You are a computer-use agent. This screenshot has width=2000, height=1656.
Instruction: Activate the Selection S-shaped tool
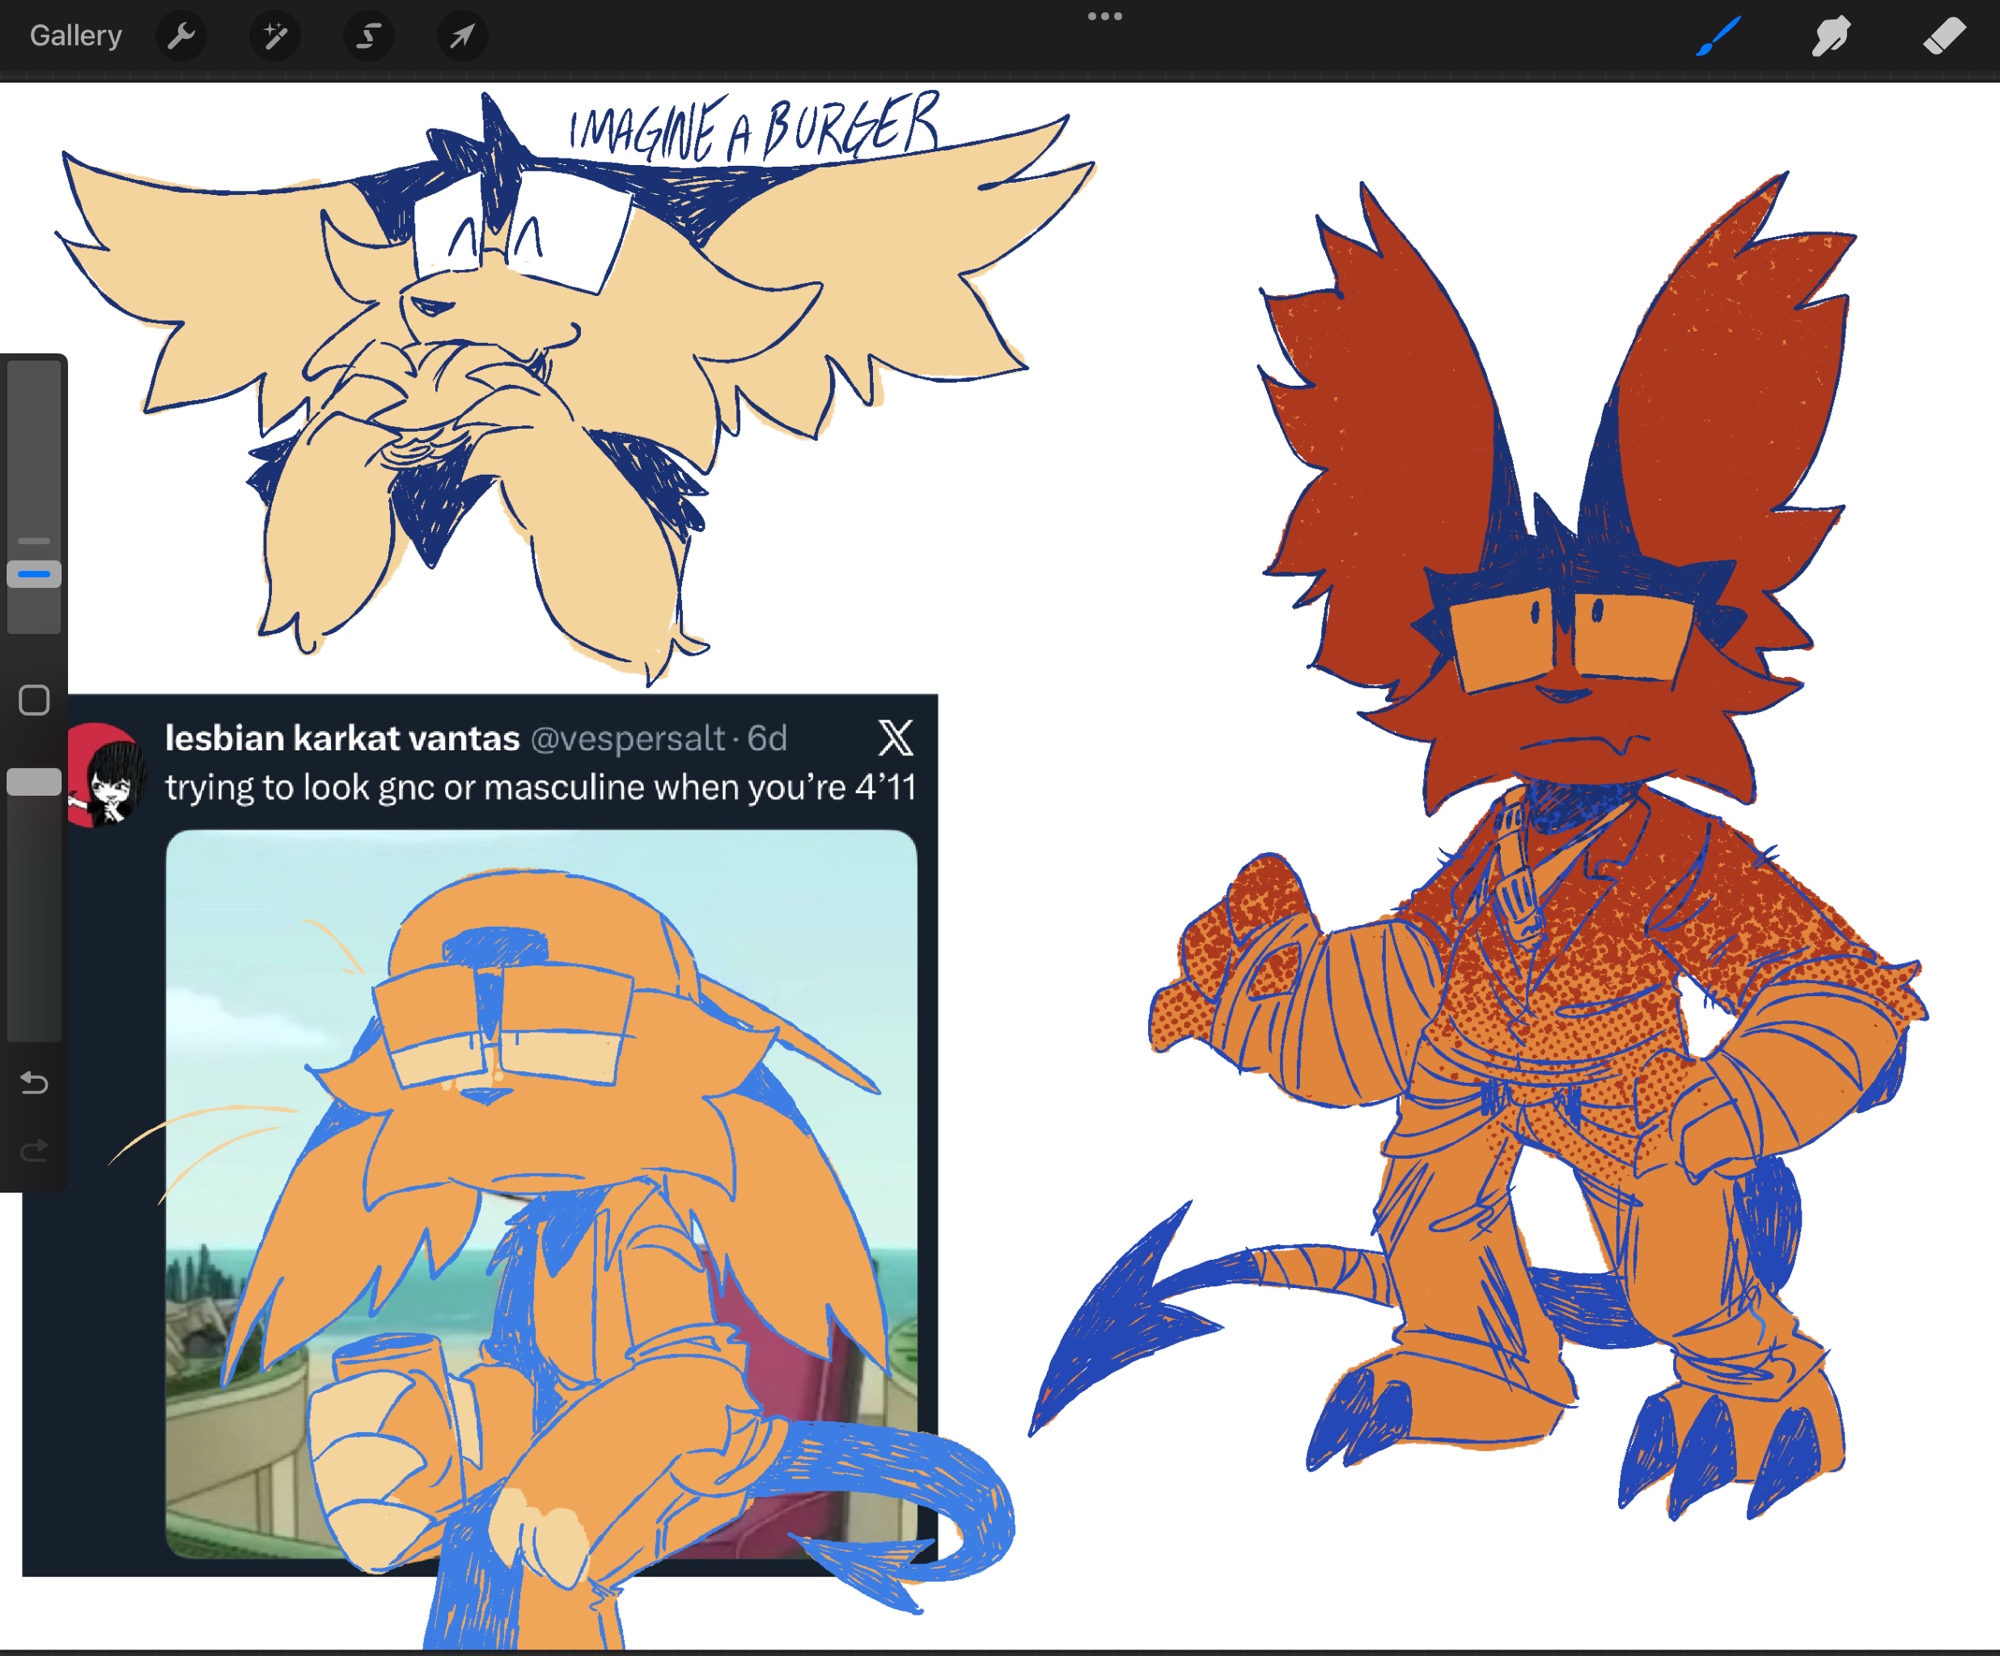tap(368, 37)
